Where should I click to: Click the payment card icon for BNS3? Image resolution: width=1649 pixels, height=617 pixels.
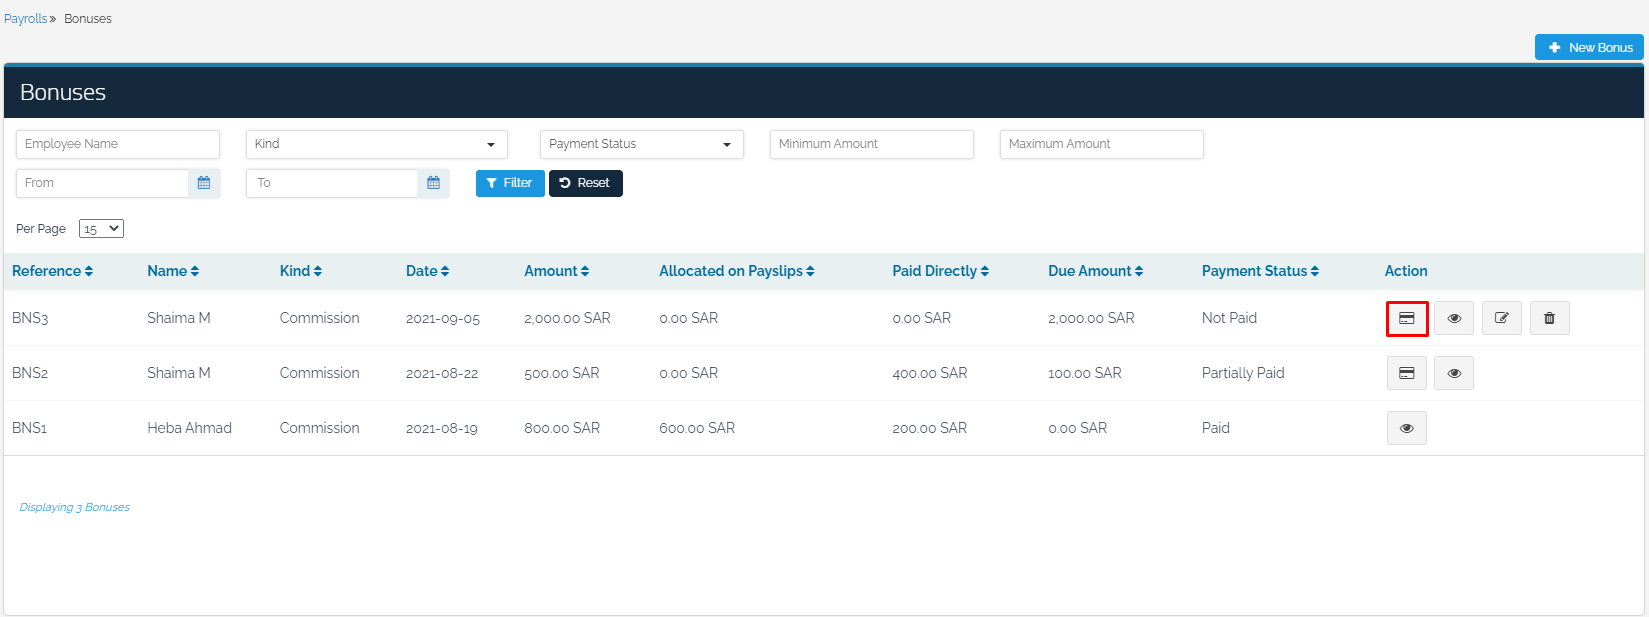coord(1406,318)
